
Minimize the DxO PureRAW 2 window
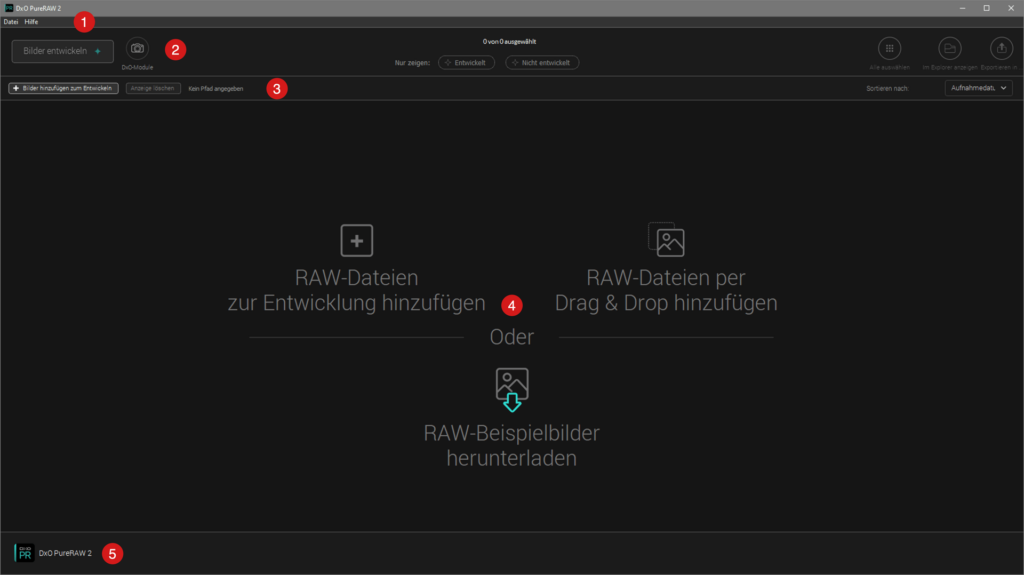pyautogui.click(x=963, y=8)
